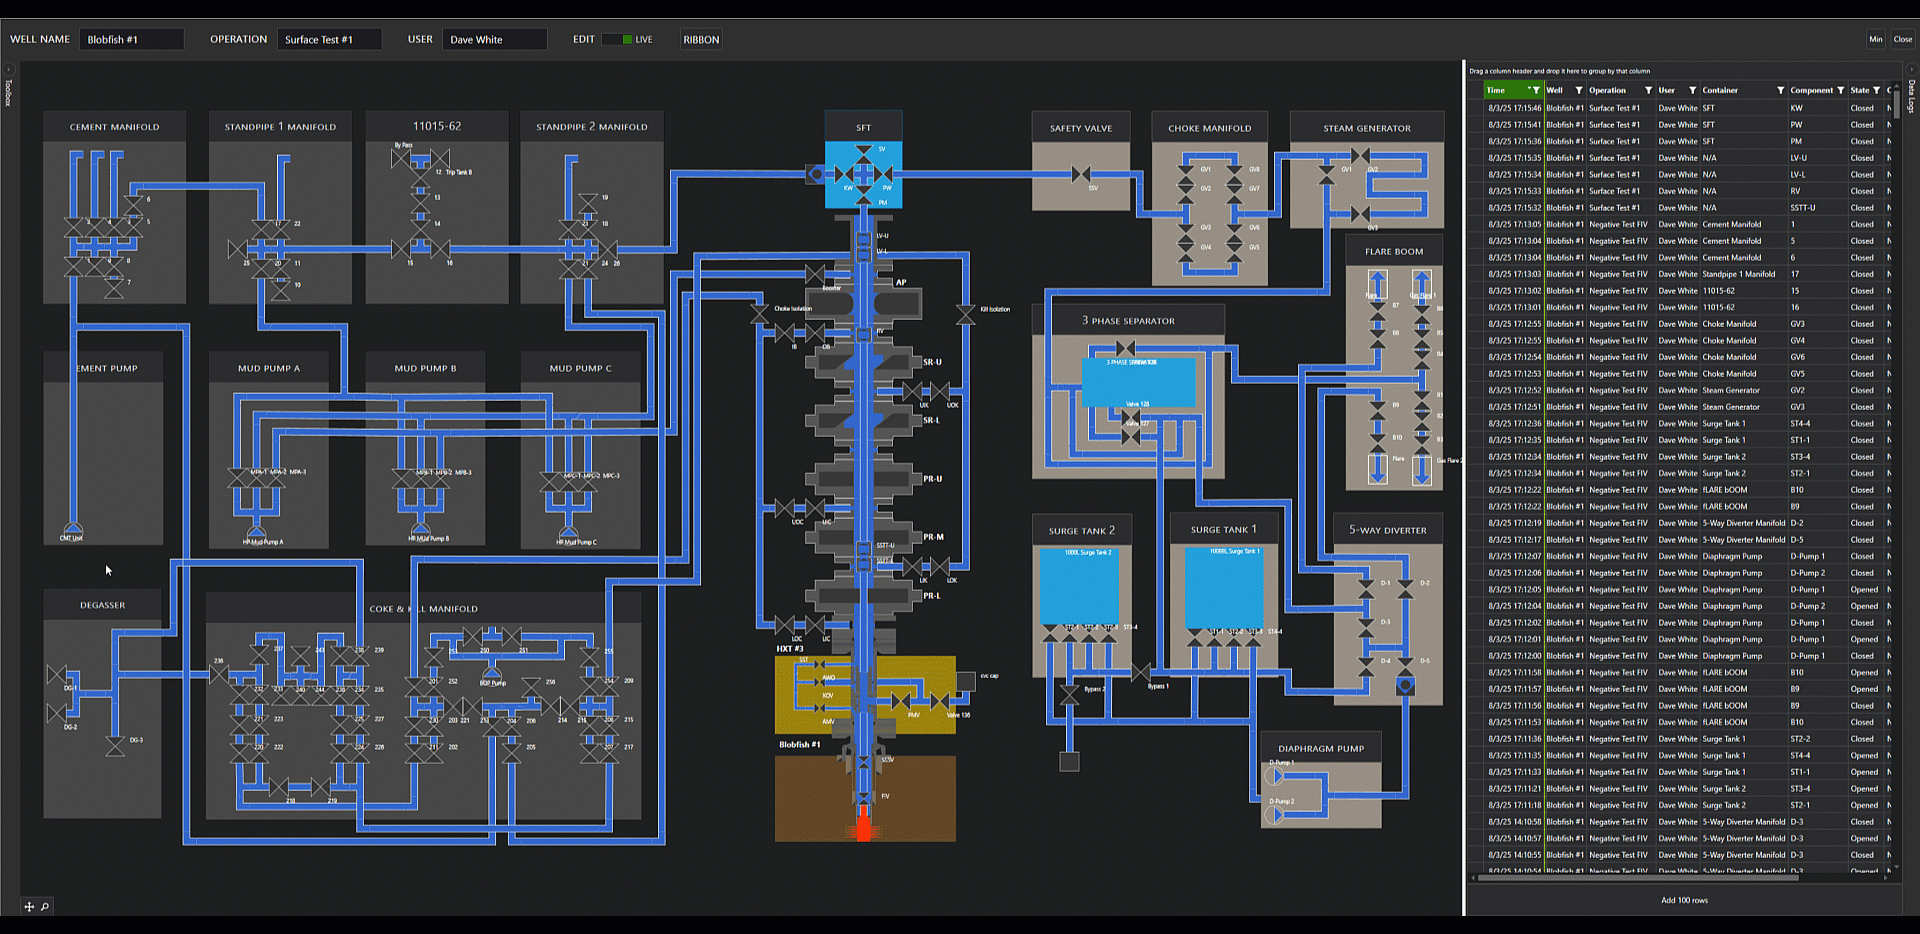Open the User column filter
The width and height of the screenshot is (1920, 934).
pos(1692,90)
